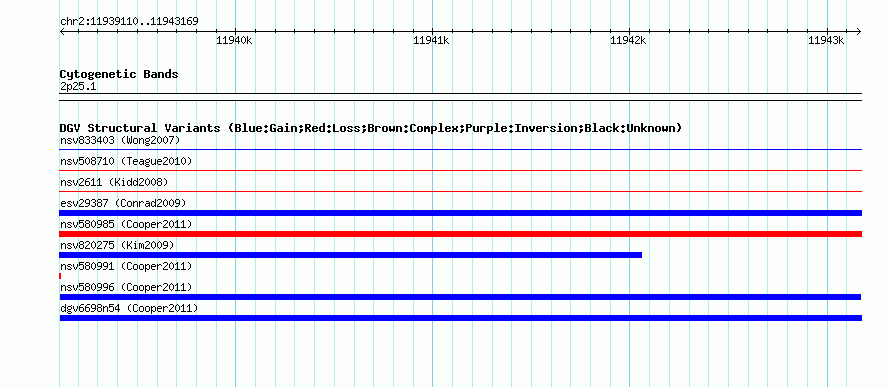Click the esv29387 (Conrad2009) variant label
The height and width of the screenshot is (387, 890).
tap(123, 203)
